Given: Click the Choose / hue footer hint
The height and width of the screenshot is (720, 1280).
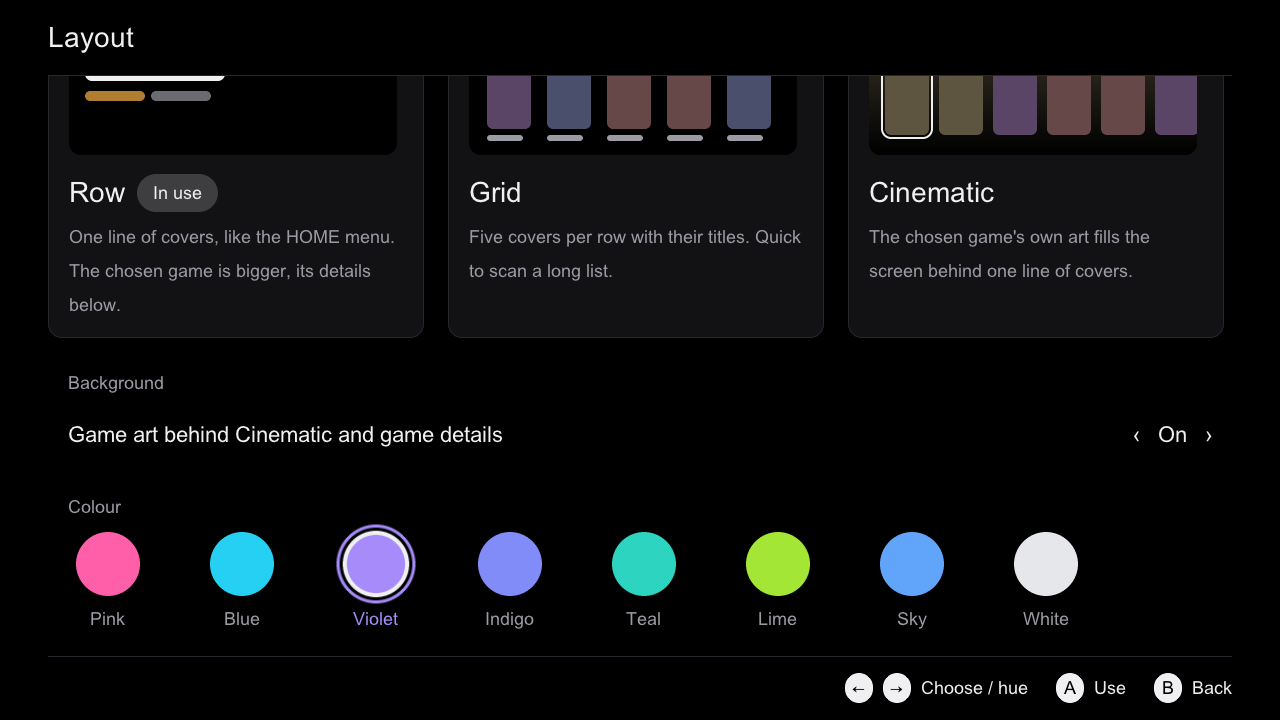Looking at the screenshot, I should pyautogui.click(x=974, y=688).
